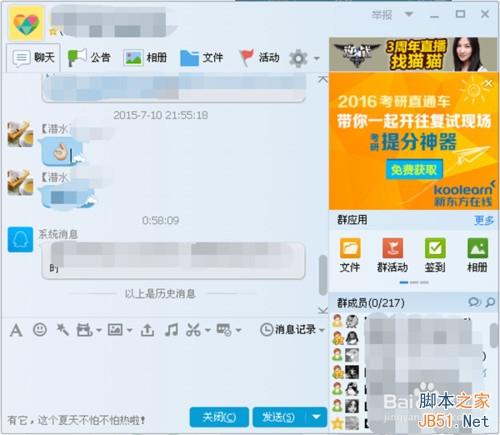
Task: Click 免费获取 button in ad
Action: point(414,170)
